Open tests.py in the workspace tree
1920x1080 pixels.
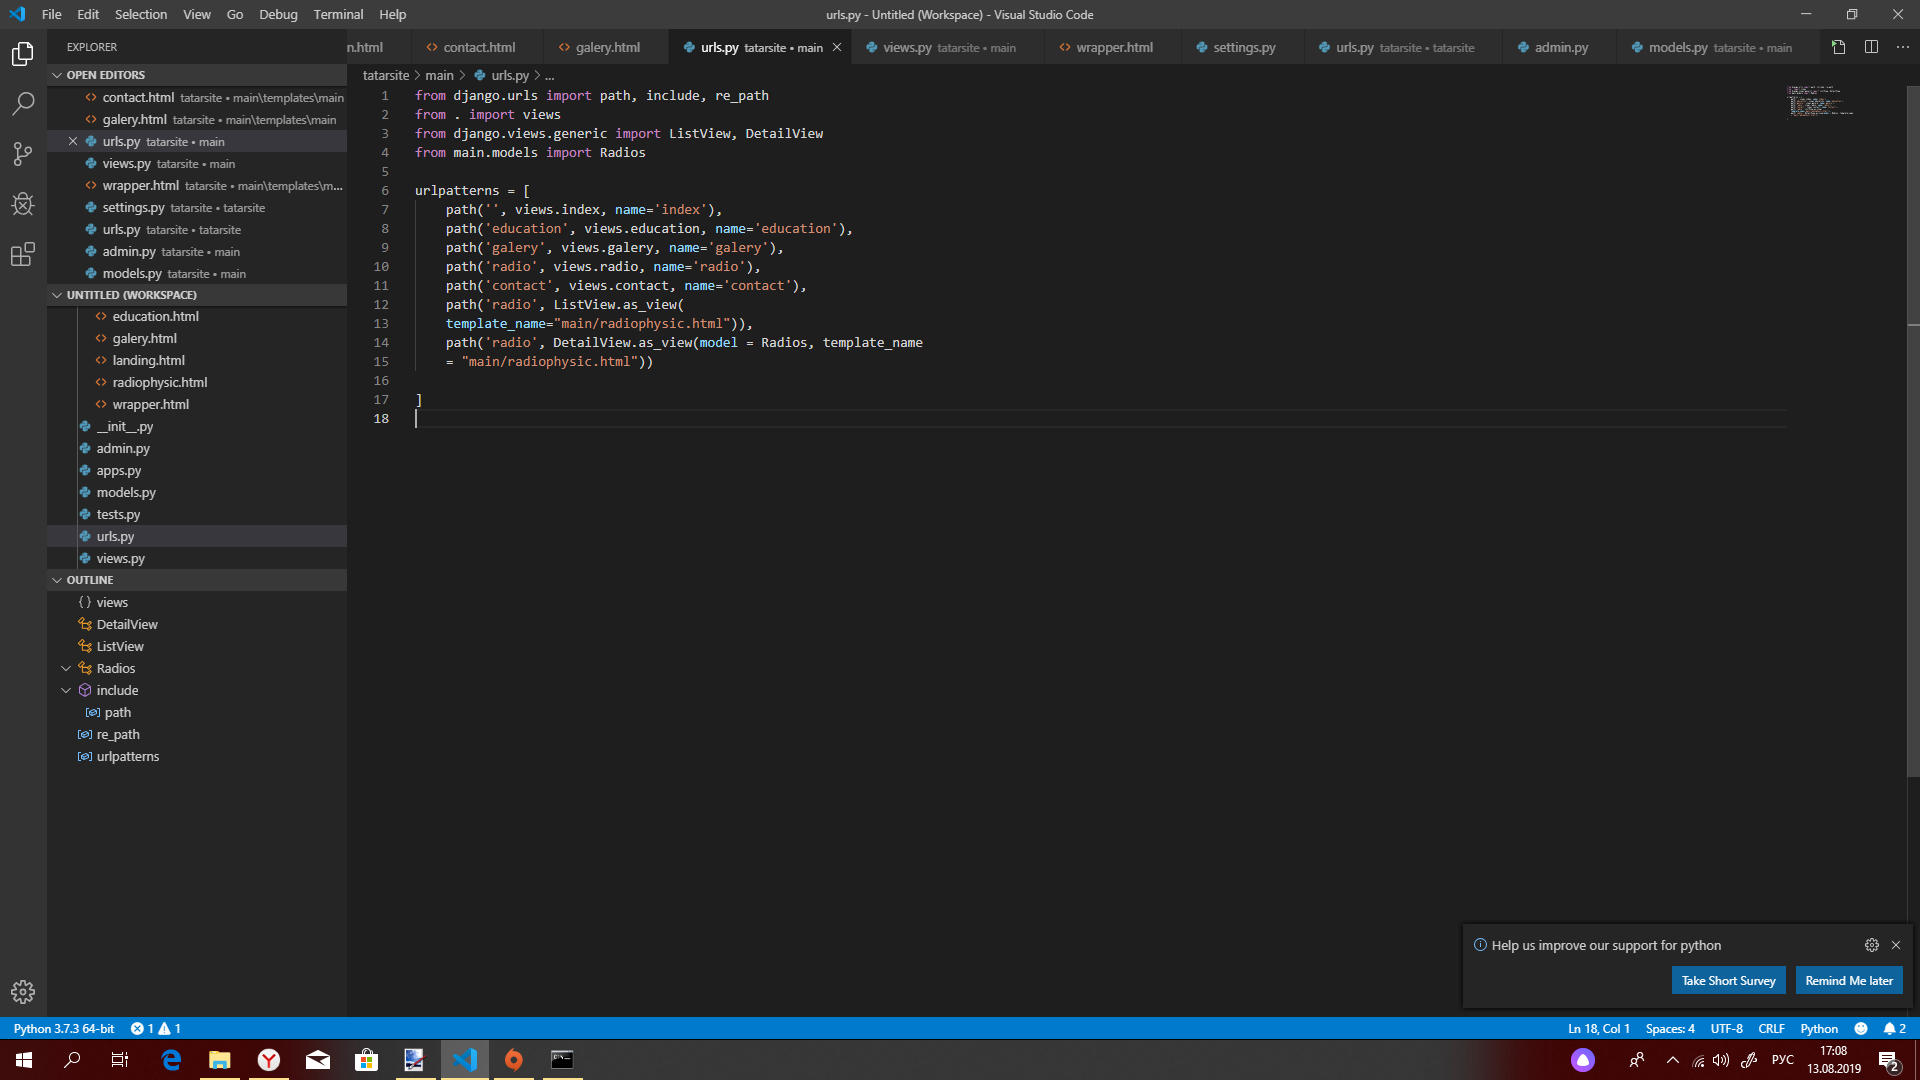click(x=196, y=514)
